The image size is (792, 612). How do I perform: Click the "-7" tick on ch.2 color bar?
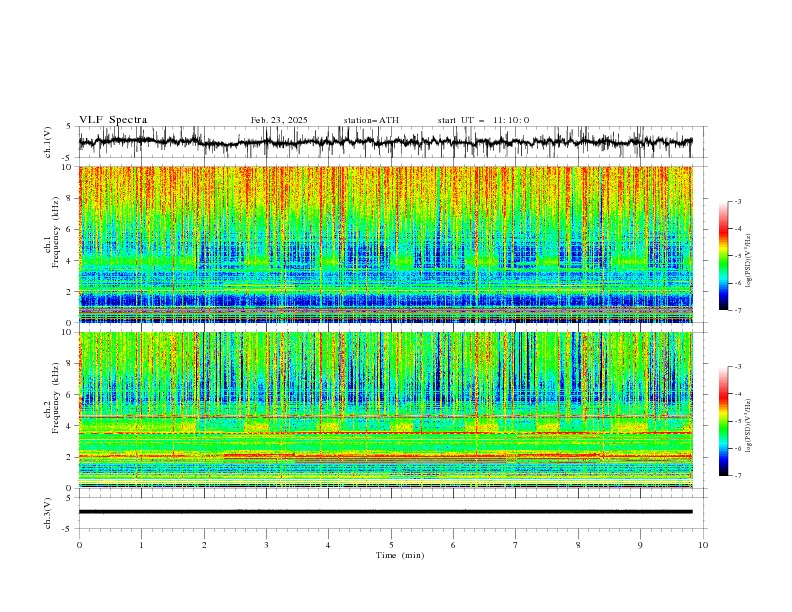click(738, 476)
